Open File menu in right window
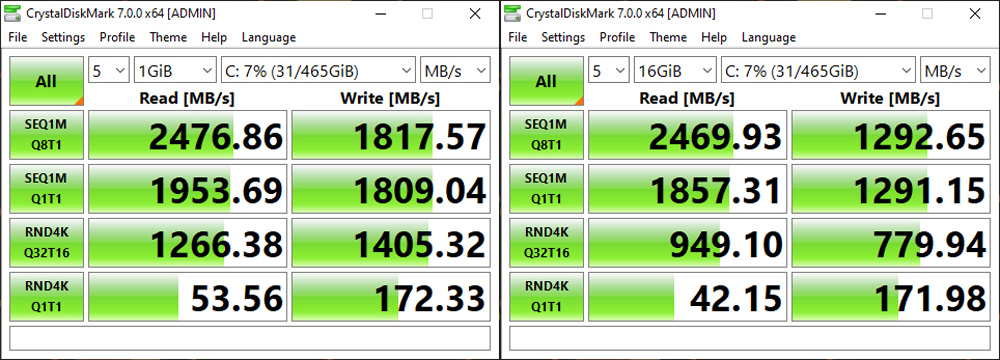This screenshot has width=1000, height=360. click(518, 38)
